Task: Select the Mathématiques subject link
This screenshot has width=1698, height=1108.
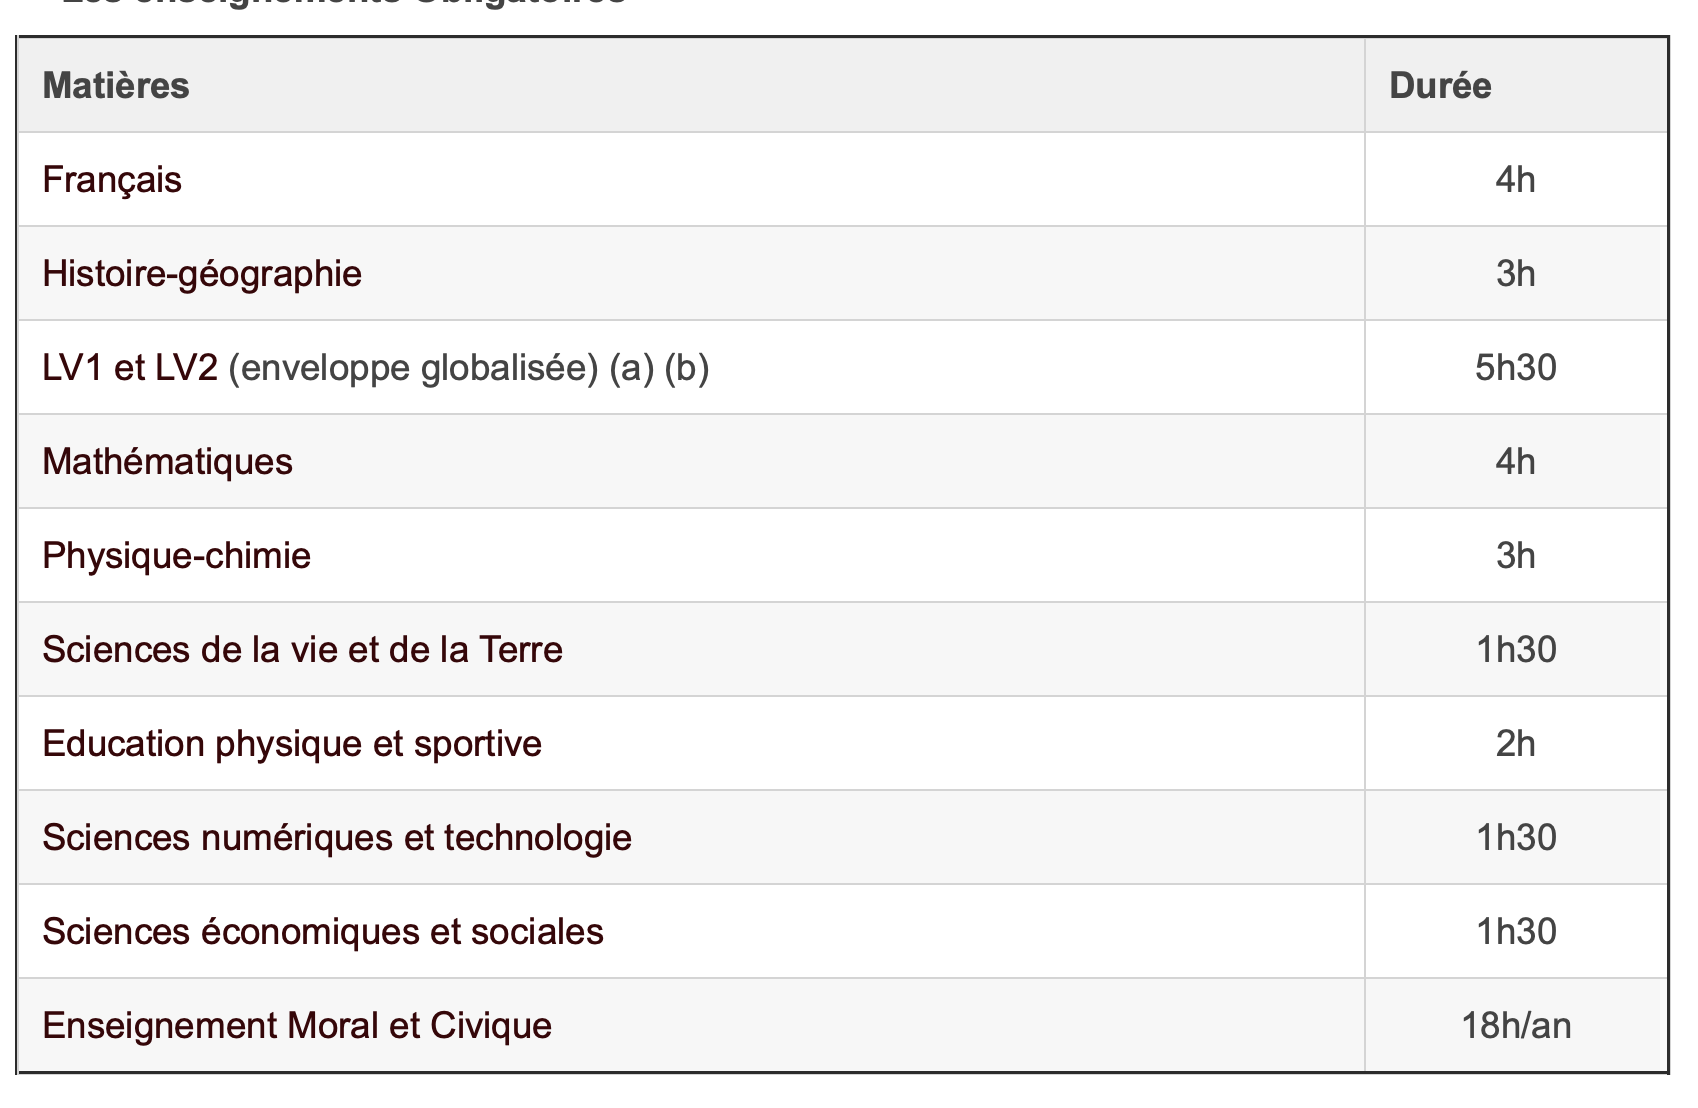Action: coord(168,462)
